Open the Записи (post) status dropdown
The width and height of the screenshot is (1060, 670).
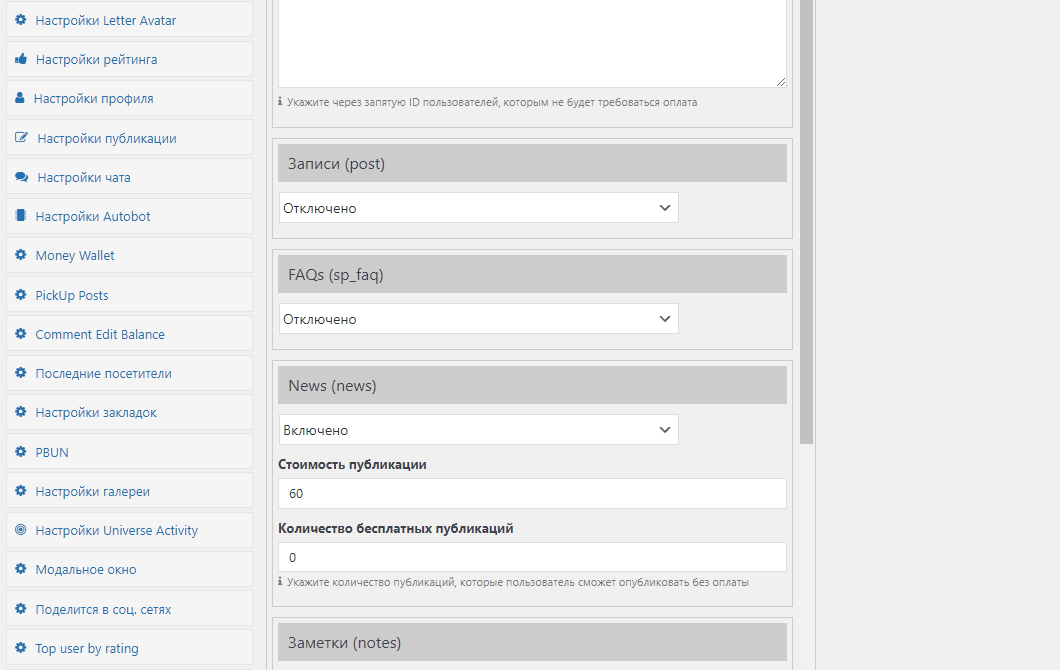click(x=478, y=208)
